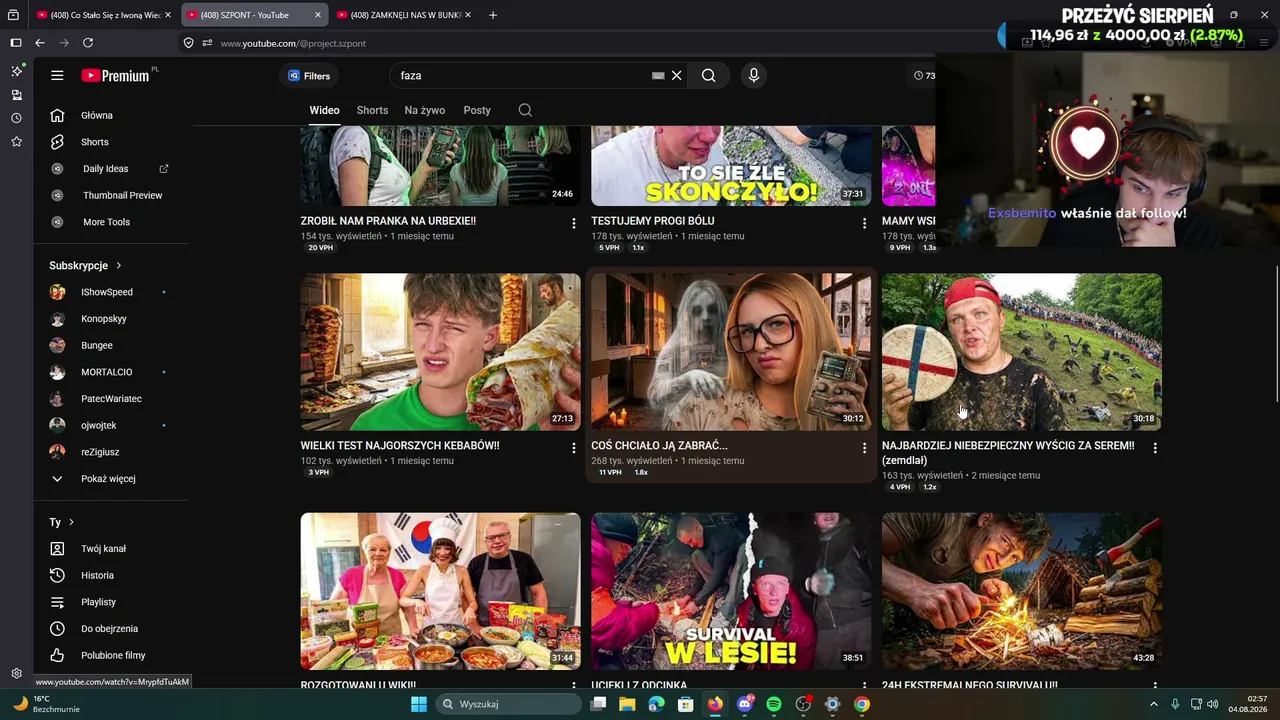Open the Posty channel tab
This screenshot has height=720, width=1280.
477,110
